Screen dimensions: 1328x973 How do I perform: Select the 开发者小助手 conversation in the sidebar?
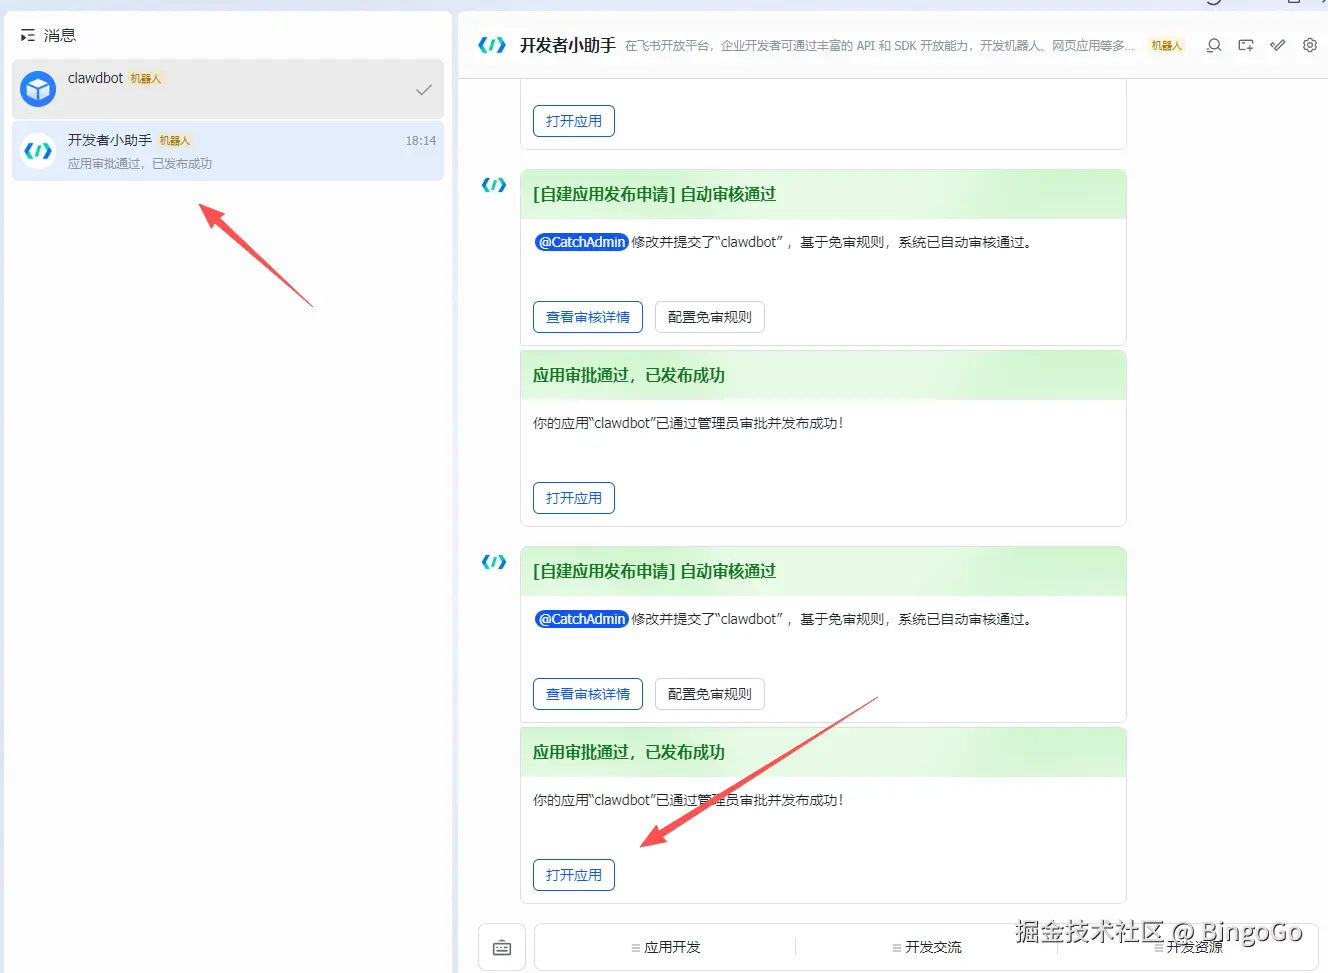[x=227, y=151]
